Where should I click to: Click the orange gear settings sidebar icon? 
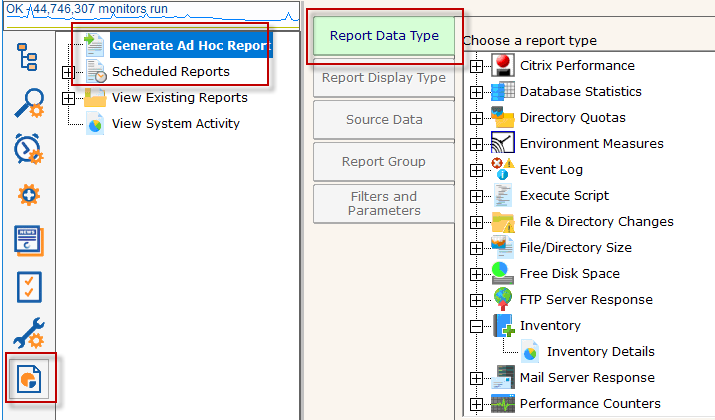29,195
